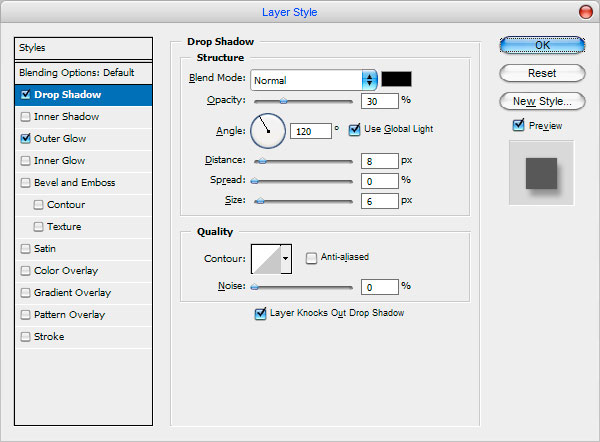Click the Distance slider handle
600x442 pixels.
(x=262, y=161)
